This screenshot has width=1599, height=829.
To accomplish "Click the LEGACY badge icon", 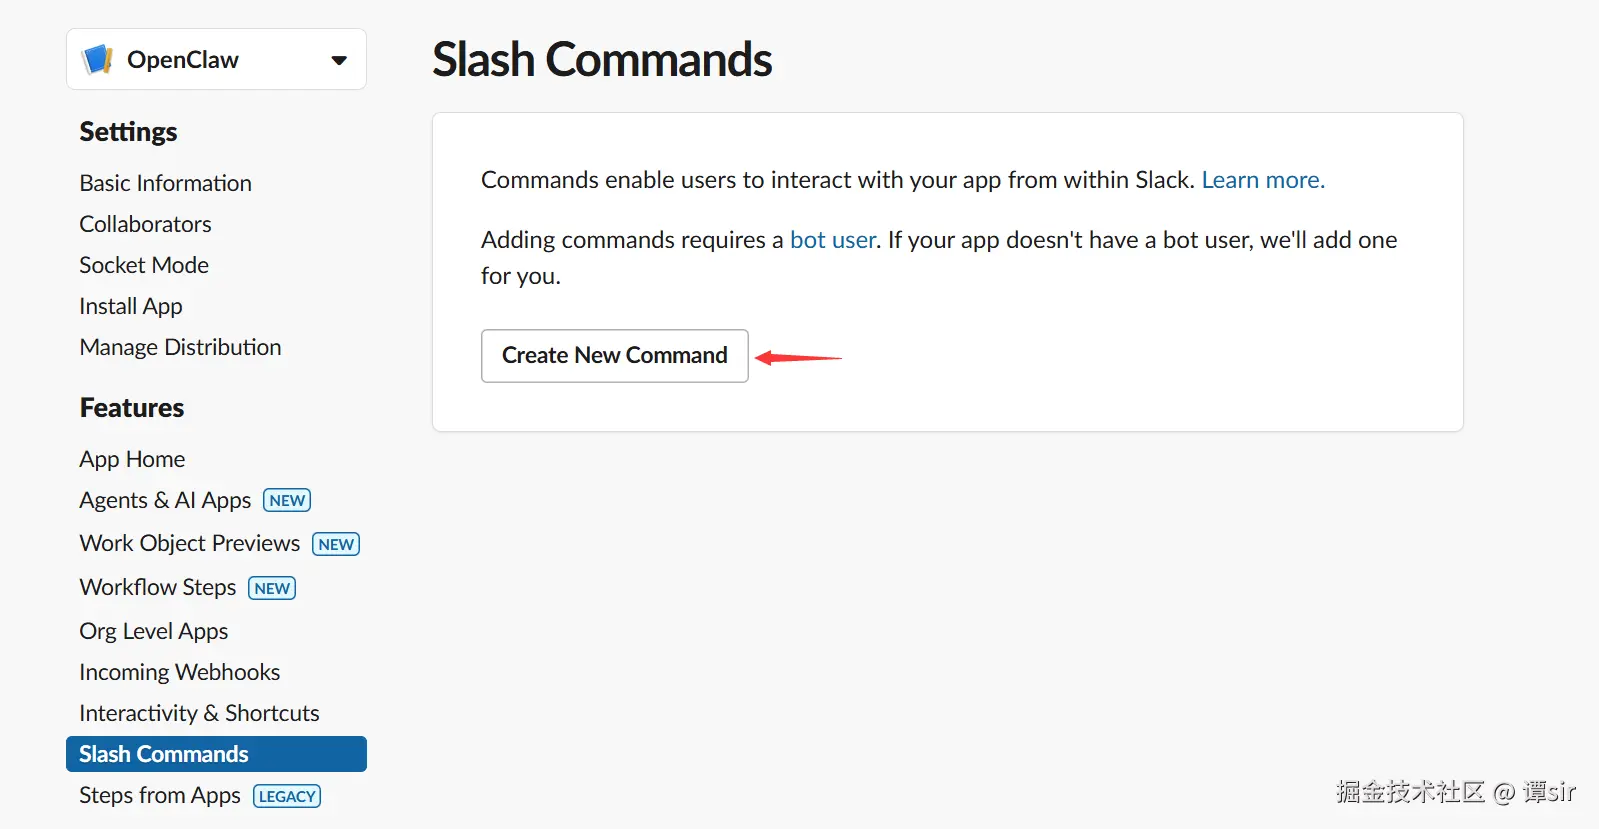I will (x=287, y=796).
